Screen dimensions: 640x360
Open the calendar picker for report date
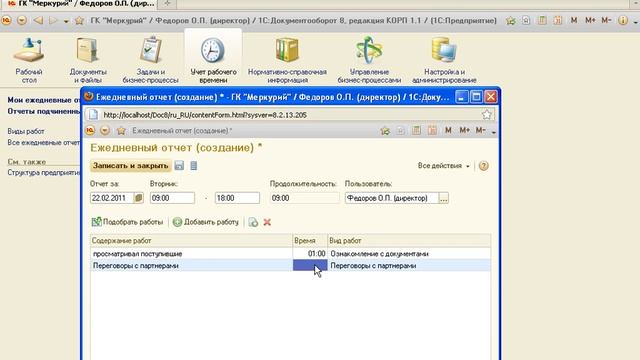(138, 198)
